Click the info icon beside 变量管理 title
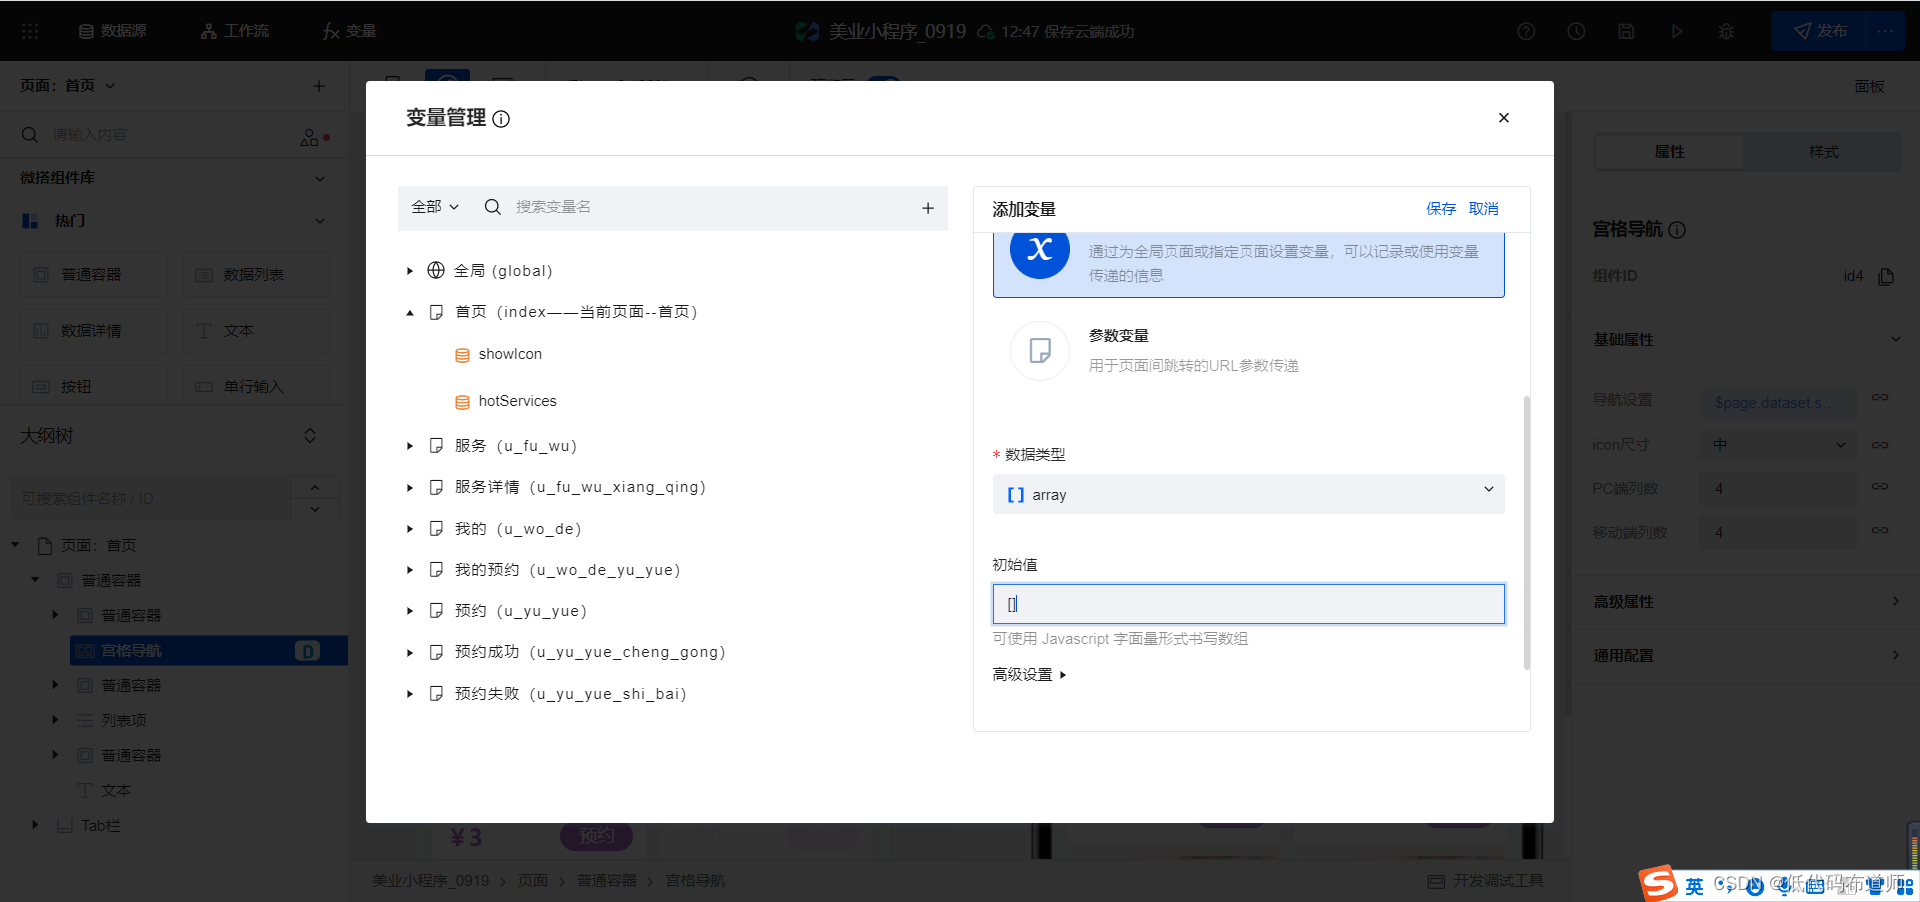This screenshot has width=1920, height=902. click(502, 119)
